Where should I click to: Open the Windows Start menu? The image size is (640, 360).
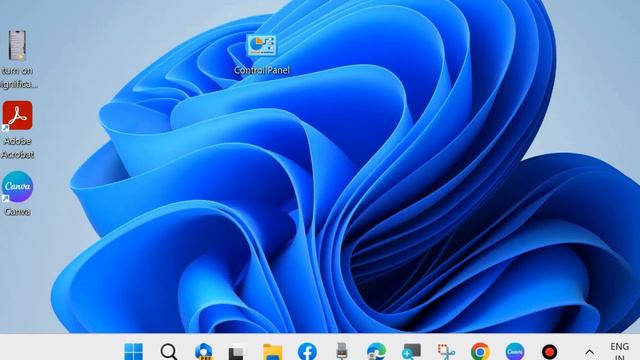133,351
